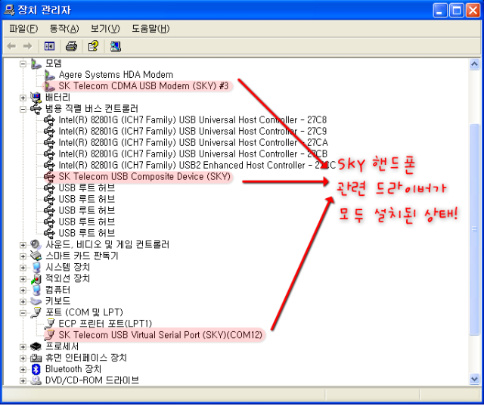Image resolution: width=484 pixels, height=405 pixels.
Task: Open the Properties/help toolbar icon with question mark
Action: 93,46
